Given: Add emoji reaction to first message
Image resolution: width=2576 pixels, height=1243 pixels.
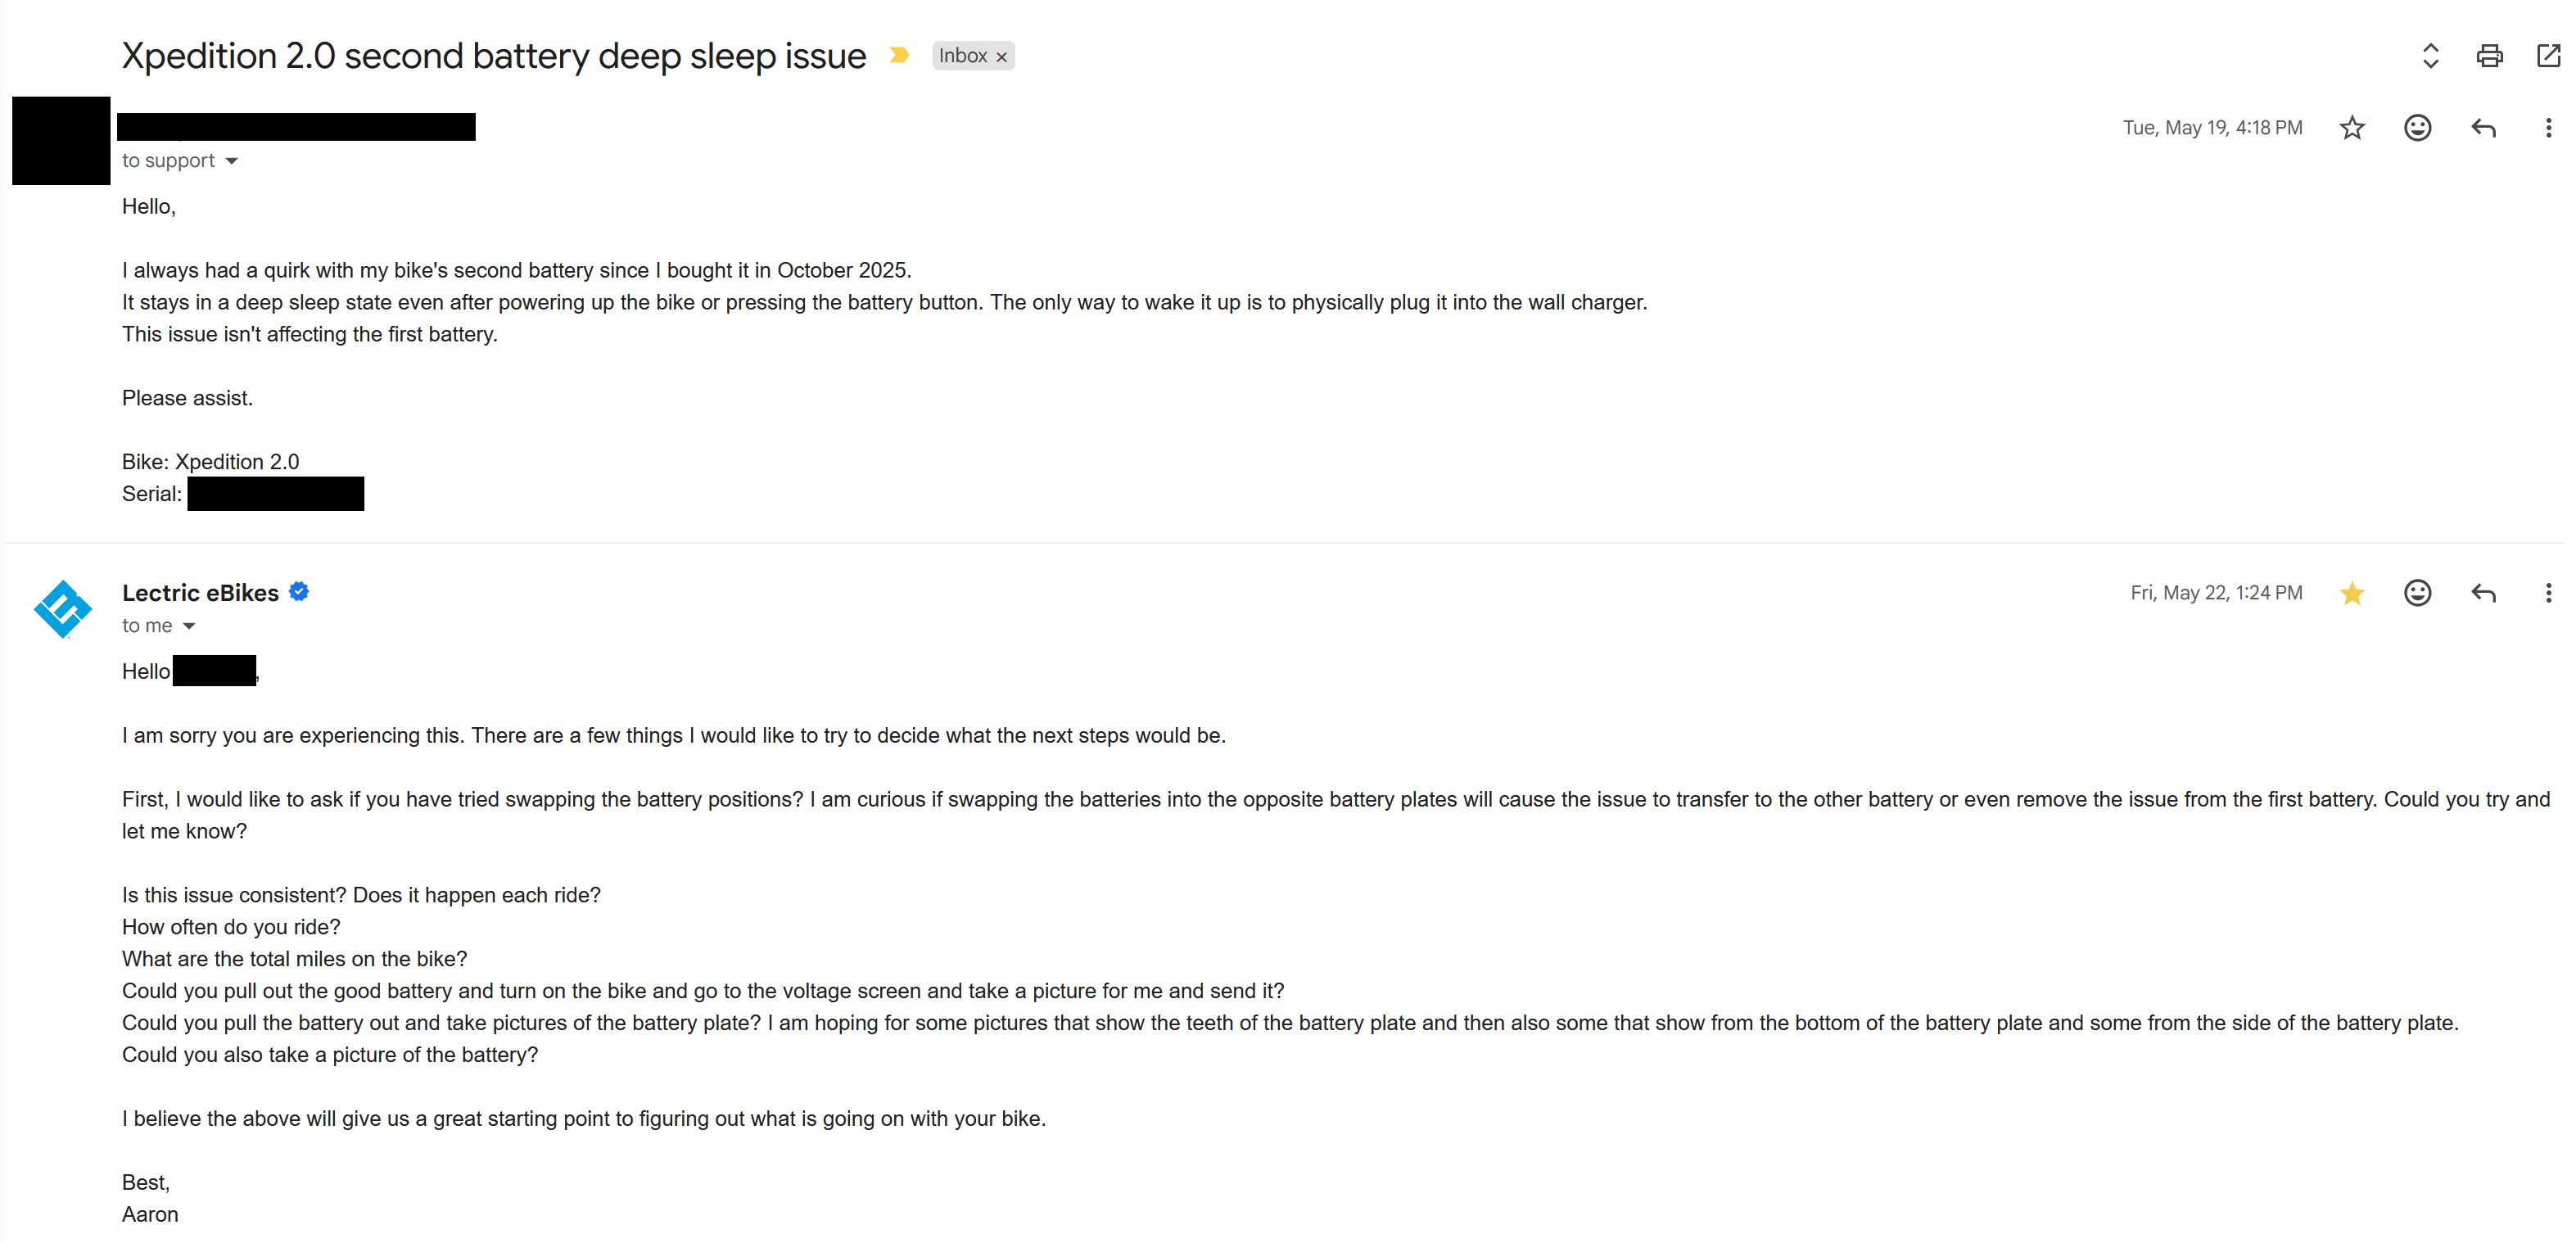Looking at the screenshot, I should tap(2417, 128).
